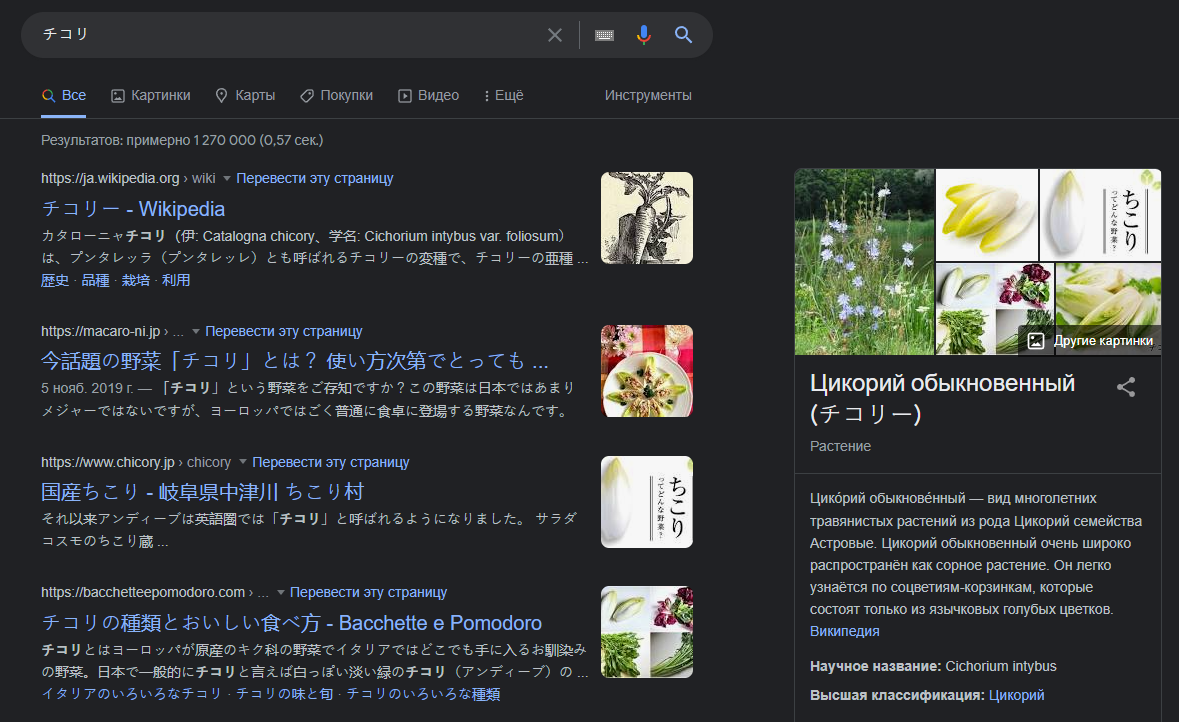Translate the bacchetteepomodoro.com page
The width and height of the screenshot is (1179, 722).
(x=368, y=592)
